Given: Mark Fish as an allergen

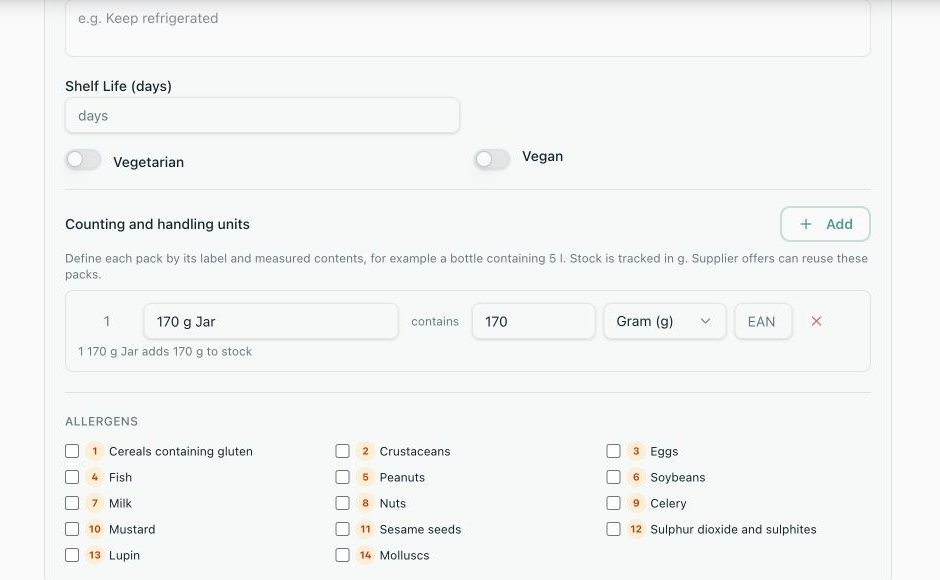Looking at the screenshot, I should [x=72, y=477].
